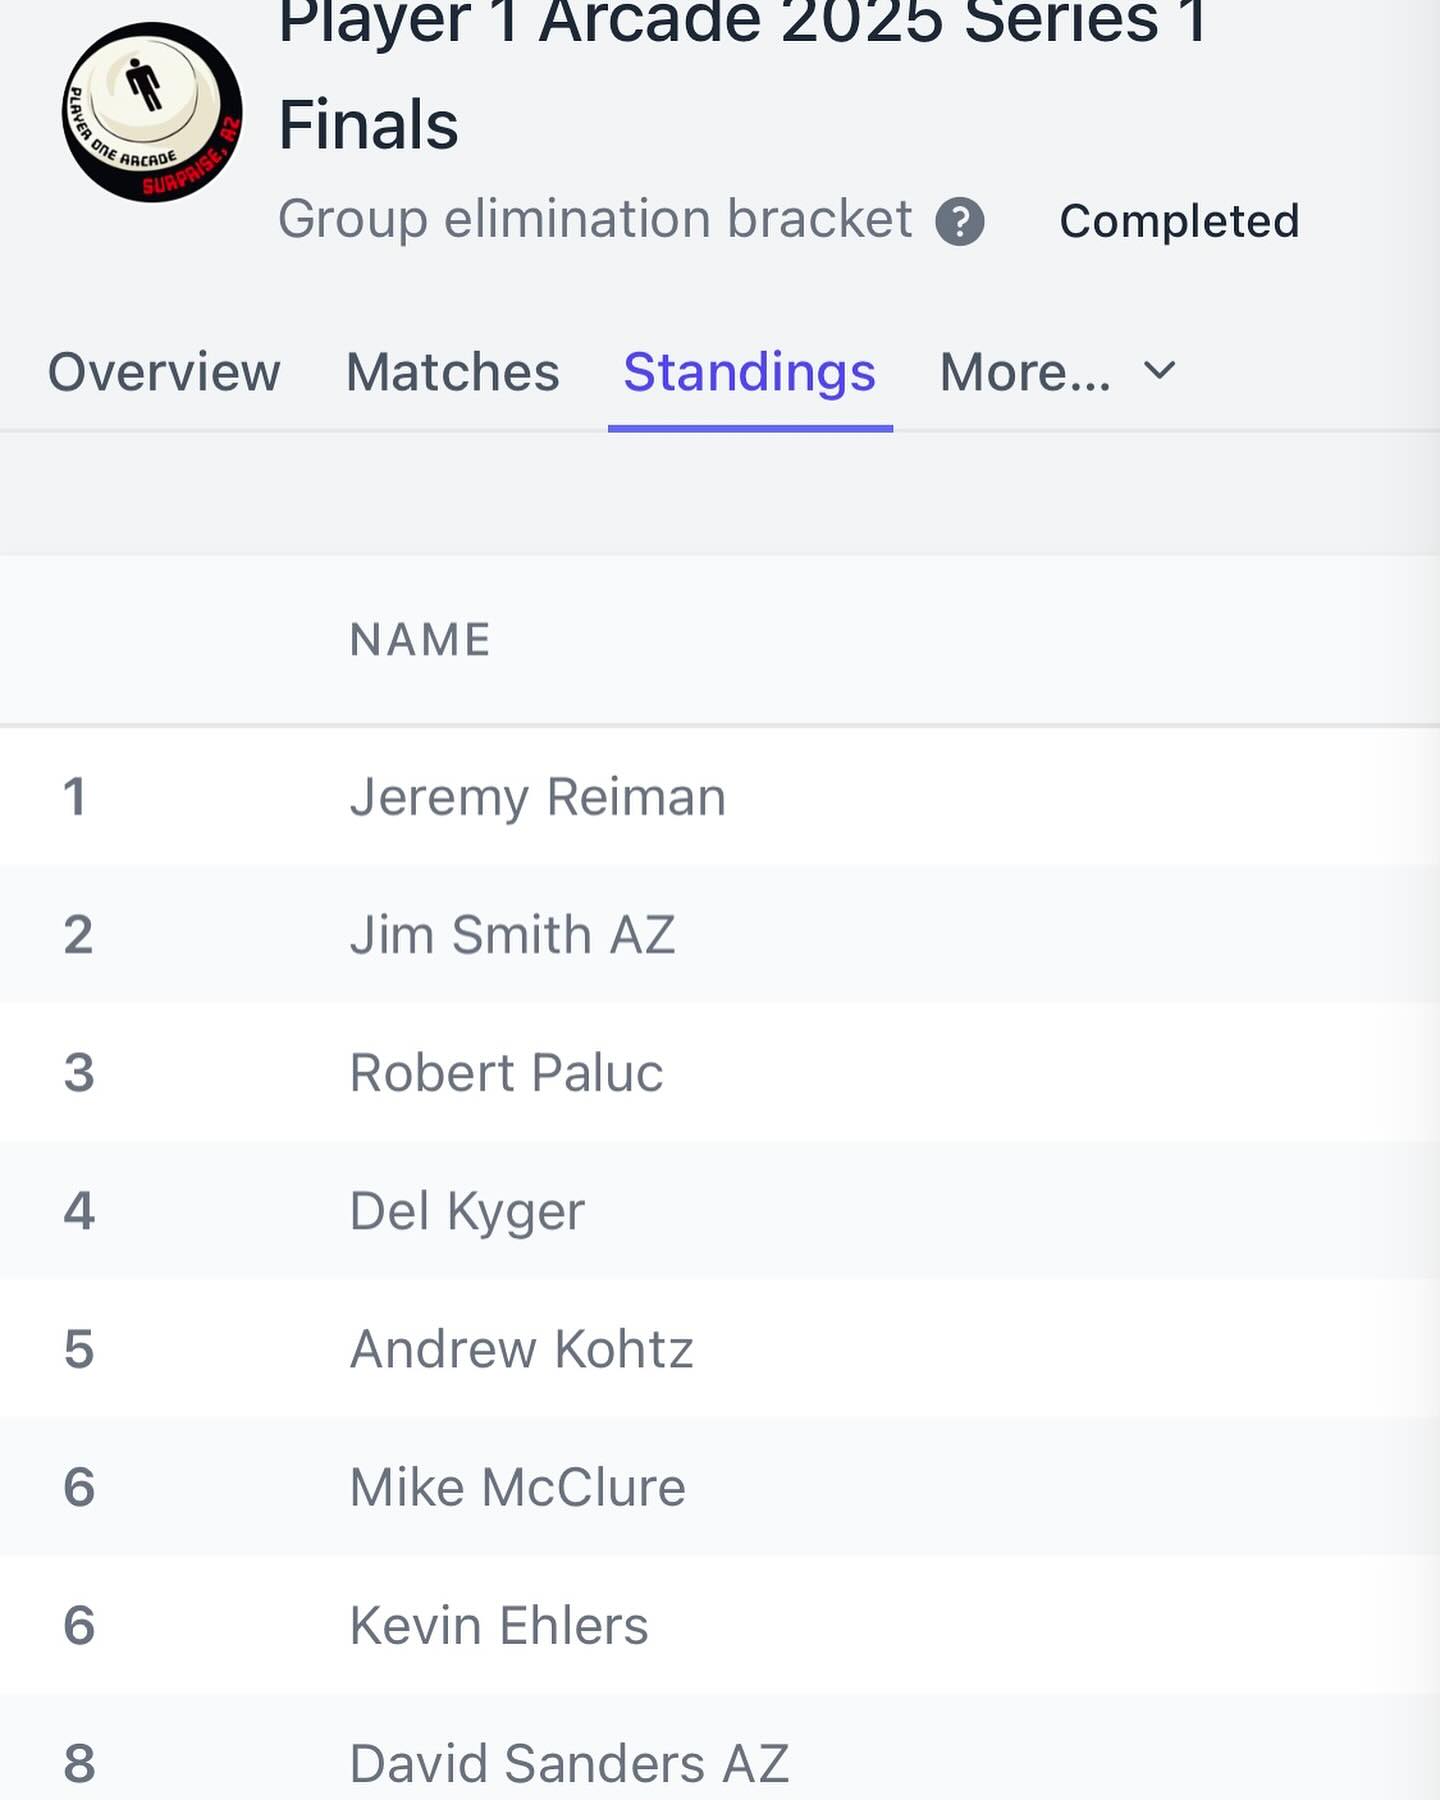Click rank number 1 in standings
The height and width of the screenshot is (1800, 1440).
click(x=74, y=797)
